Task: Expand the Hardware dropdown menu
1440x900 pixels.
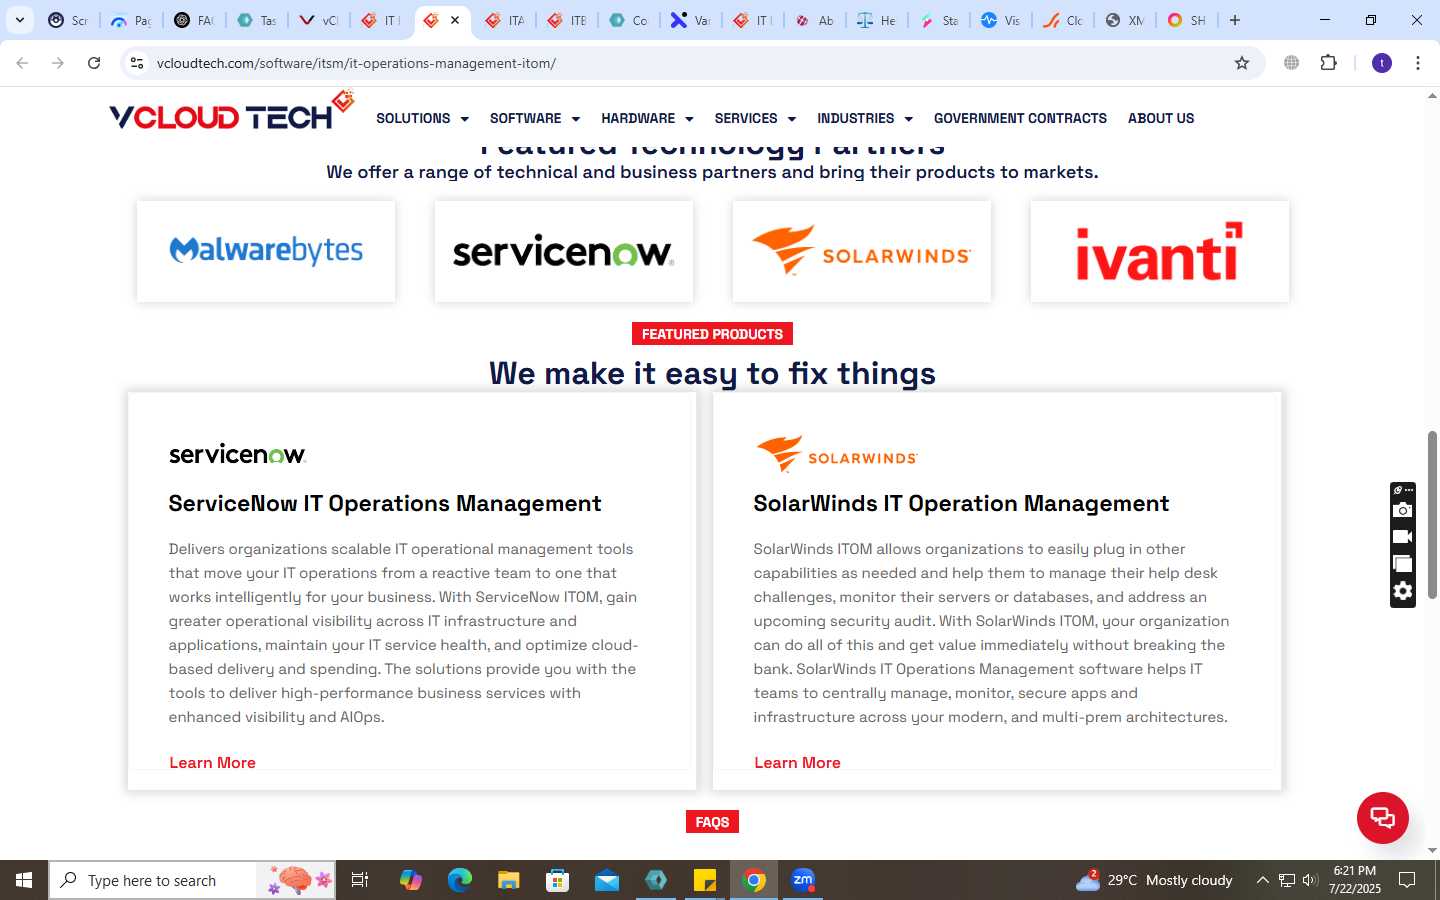Action: point(647,118)
